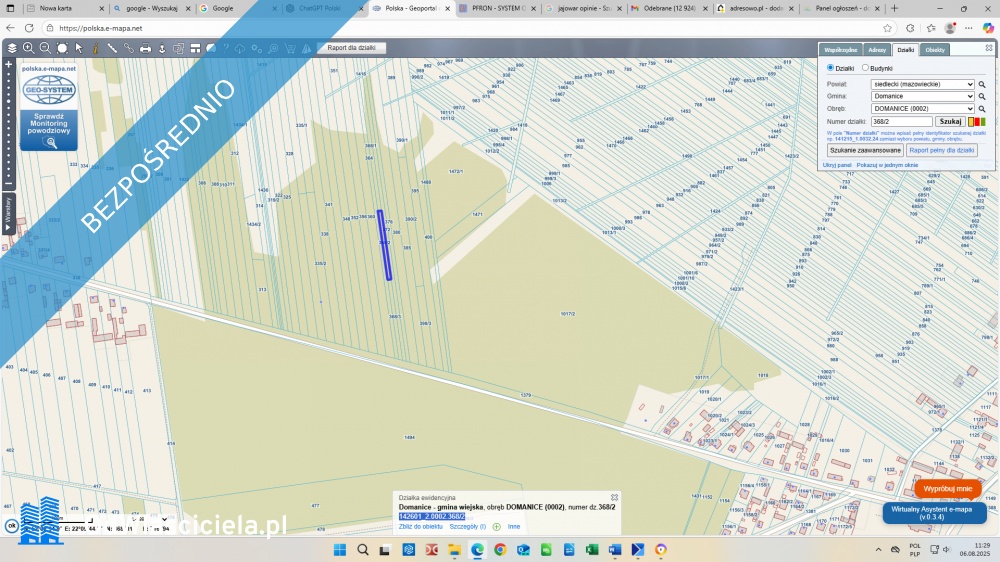
Task: Click the Szukanie zaawansowane button
Action: pyautogui.click(x=865, y=150)
